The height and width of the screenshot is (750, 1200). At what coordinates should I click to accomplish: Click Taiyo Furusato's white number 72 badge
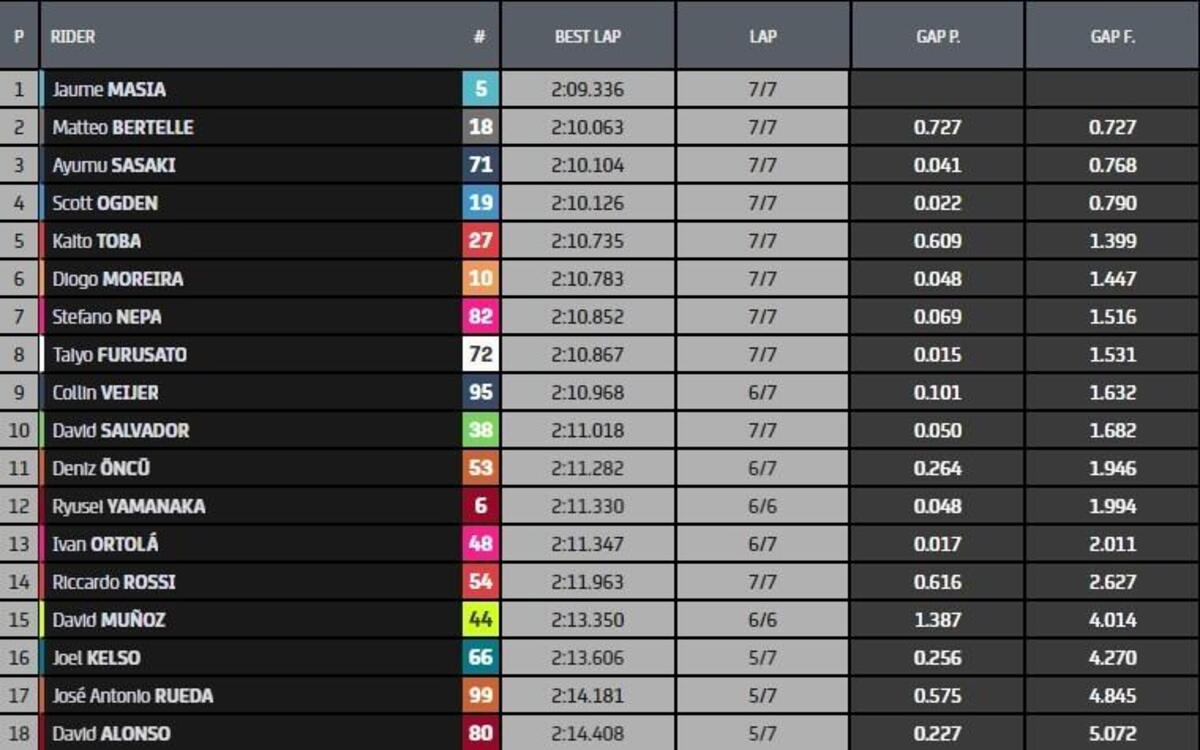480,355
